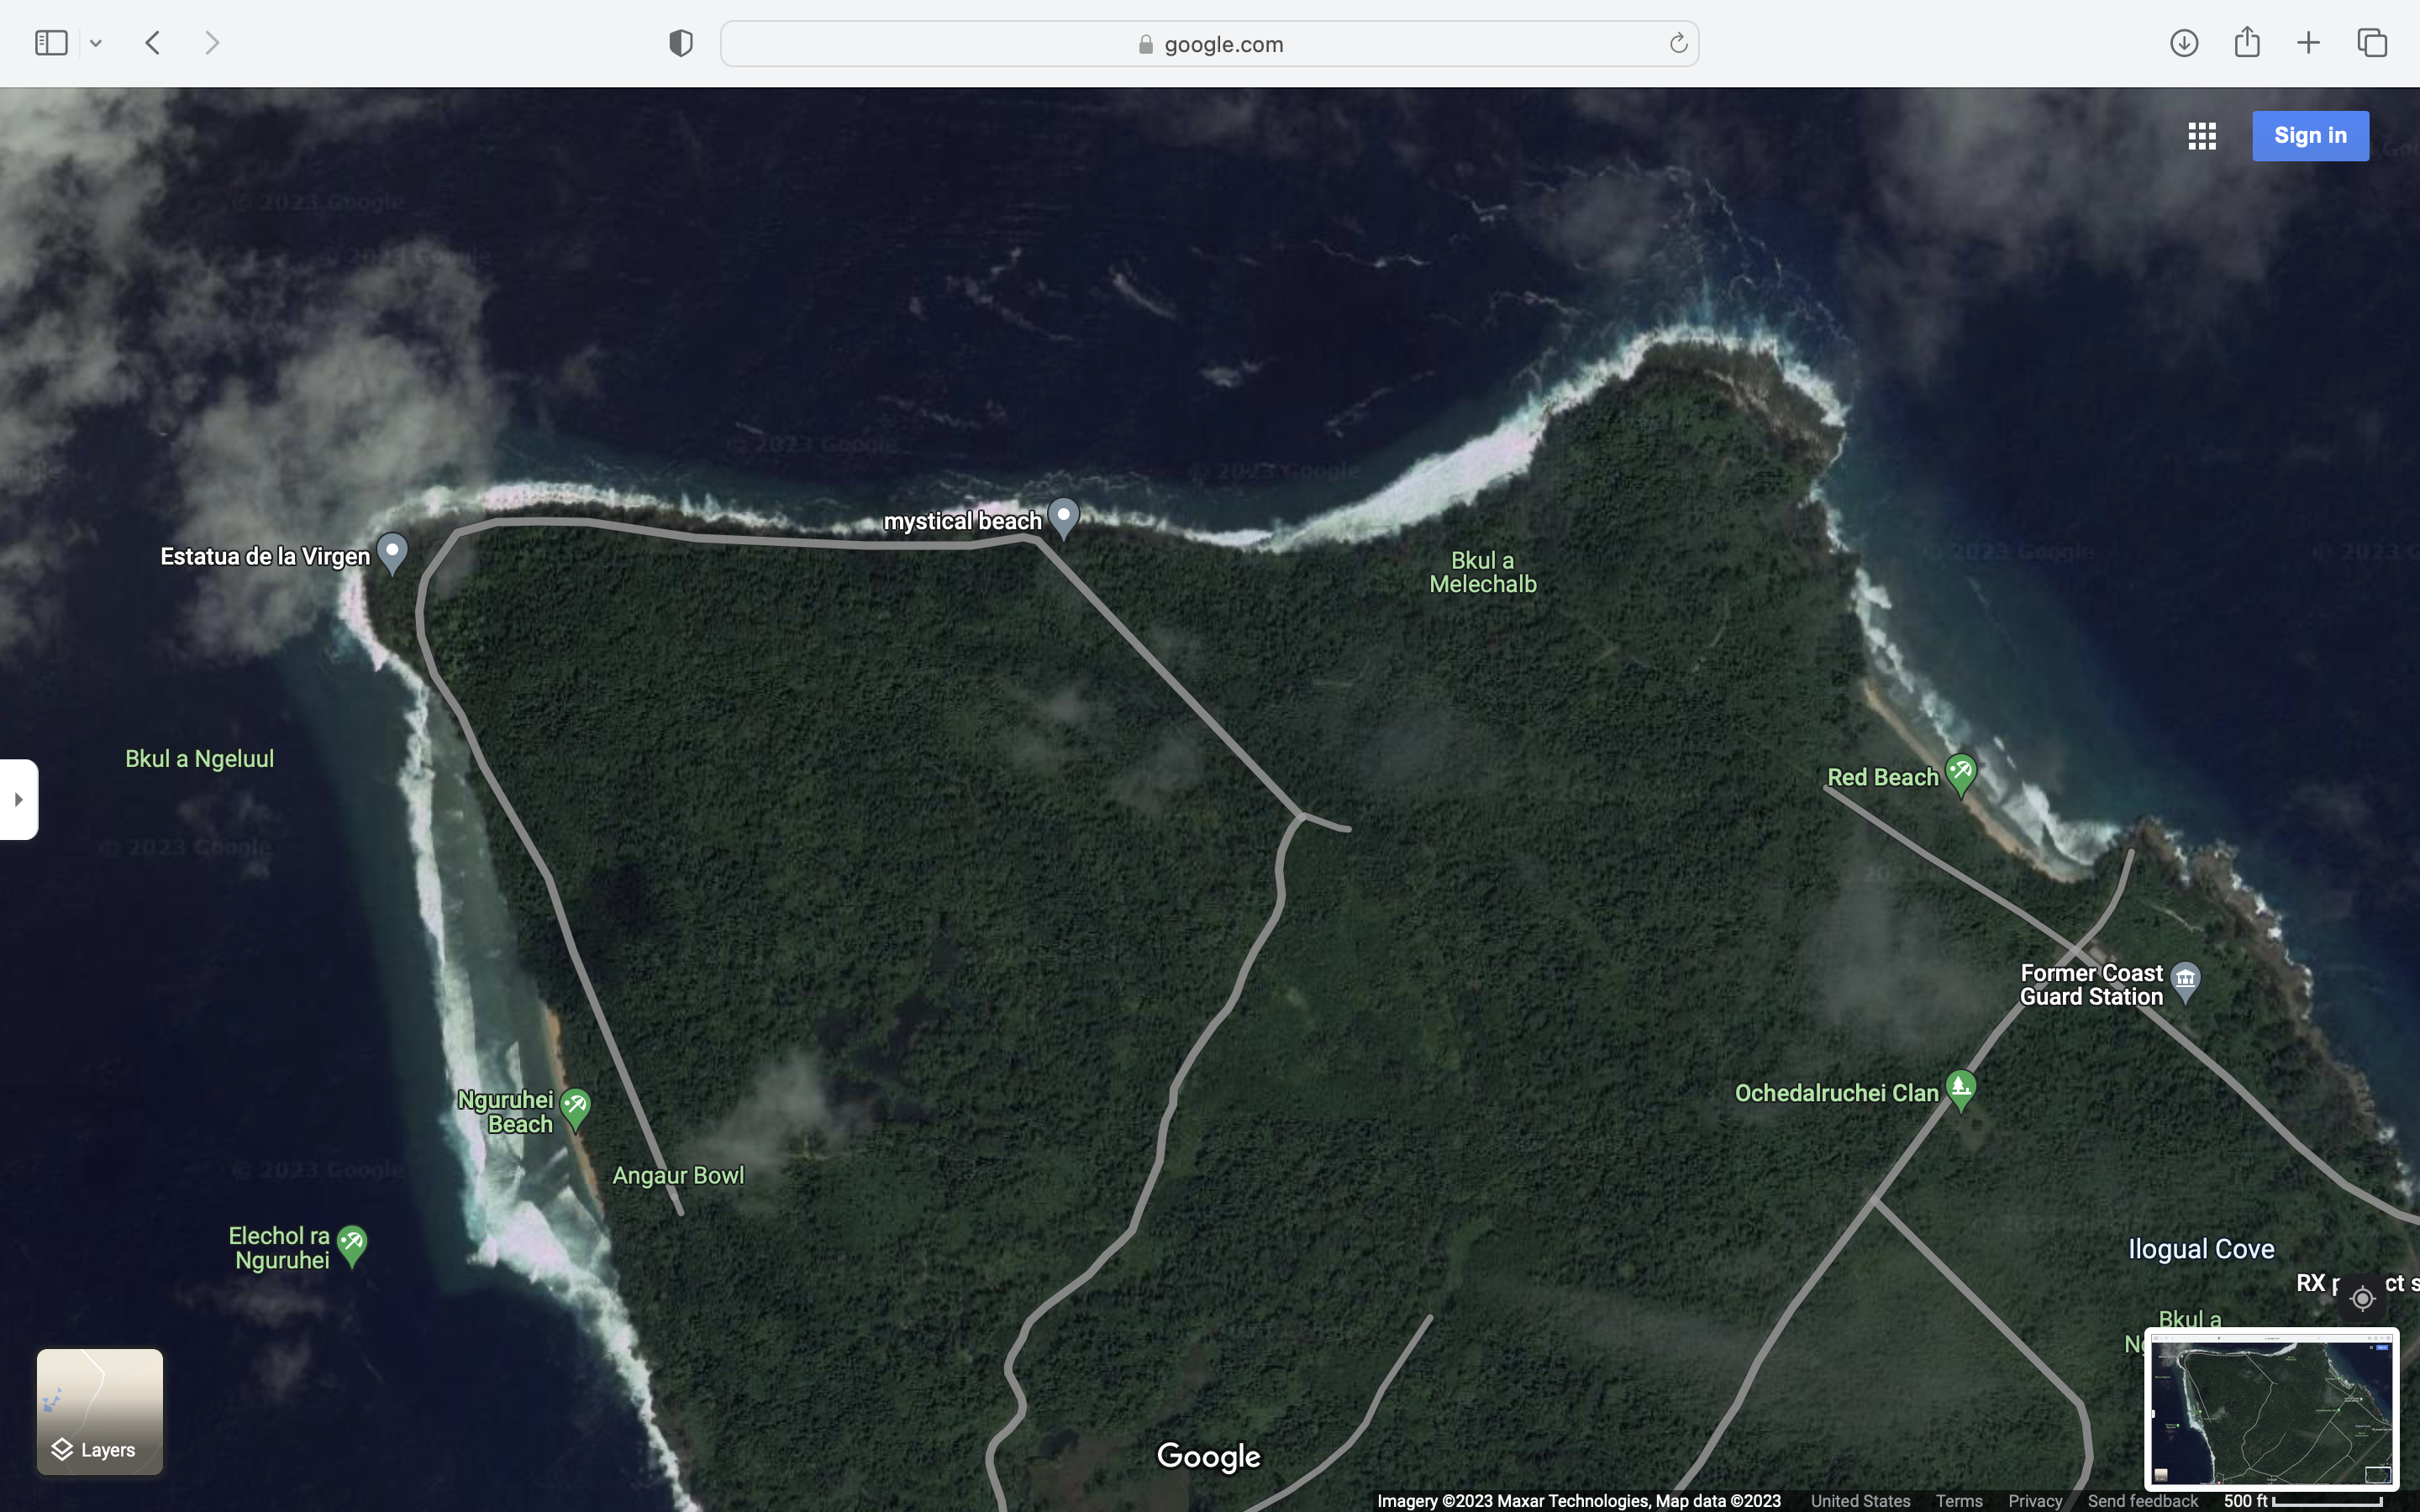Open the Terms link
The width and height of the screenshot is (2420, 1512).
1958,1500
